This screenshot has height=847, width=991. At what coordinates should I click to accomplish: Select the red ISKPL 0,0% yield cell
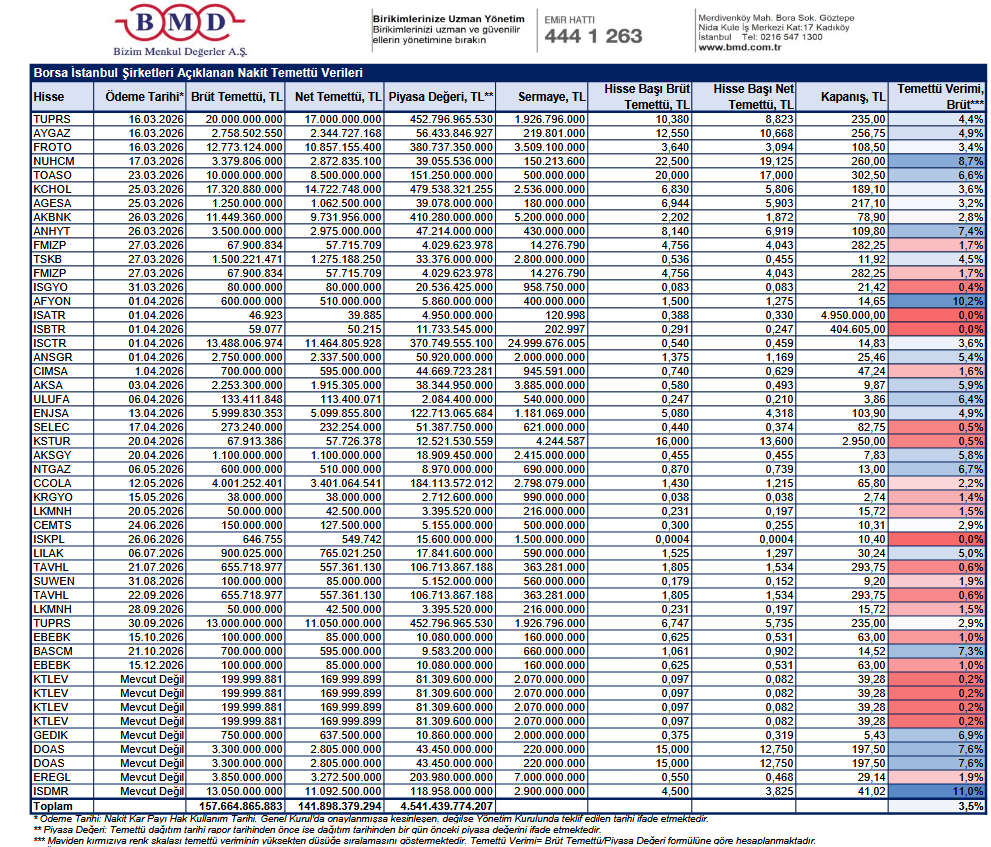[x=939, y=537]
